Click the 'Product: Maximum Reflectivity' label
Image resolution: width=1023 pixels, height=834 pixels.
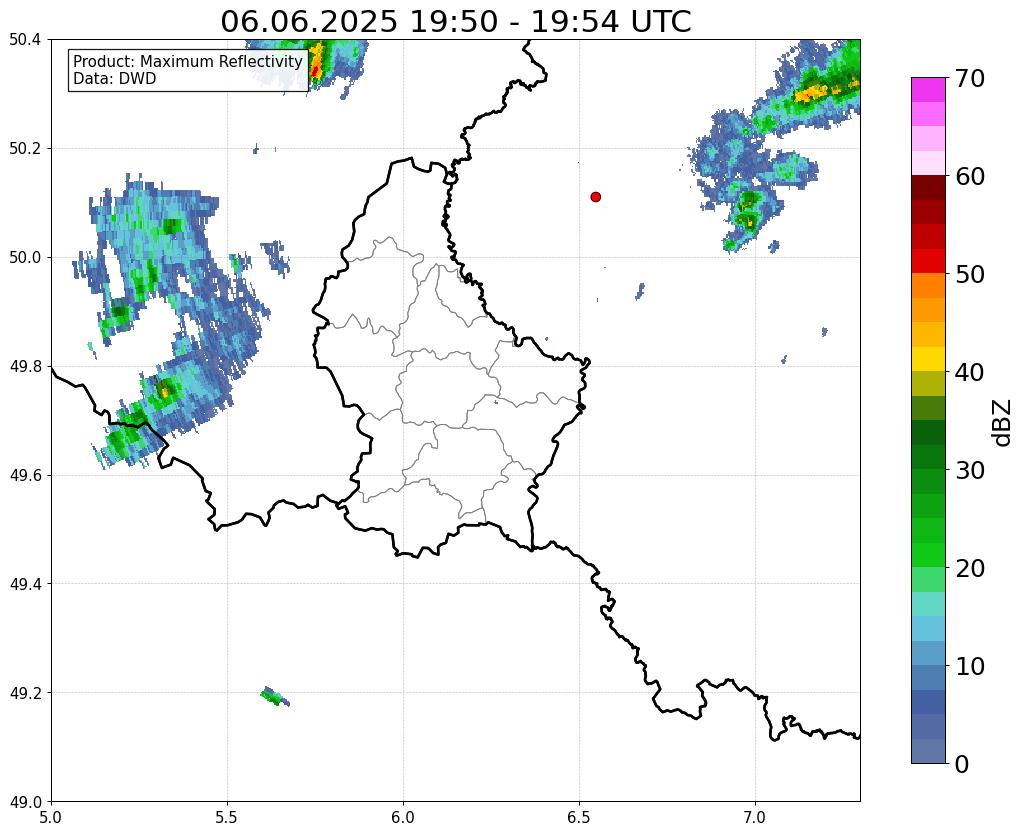(188, 61)
